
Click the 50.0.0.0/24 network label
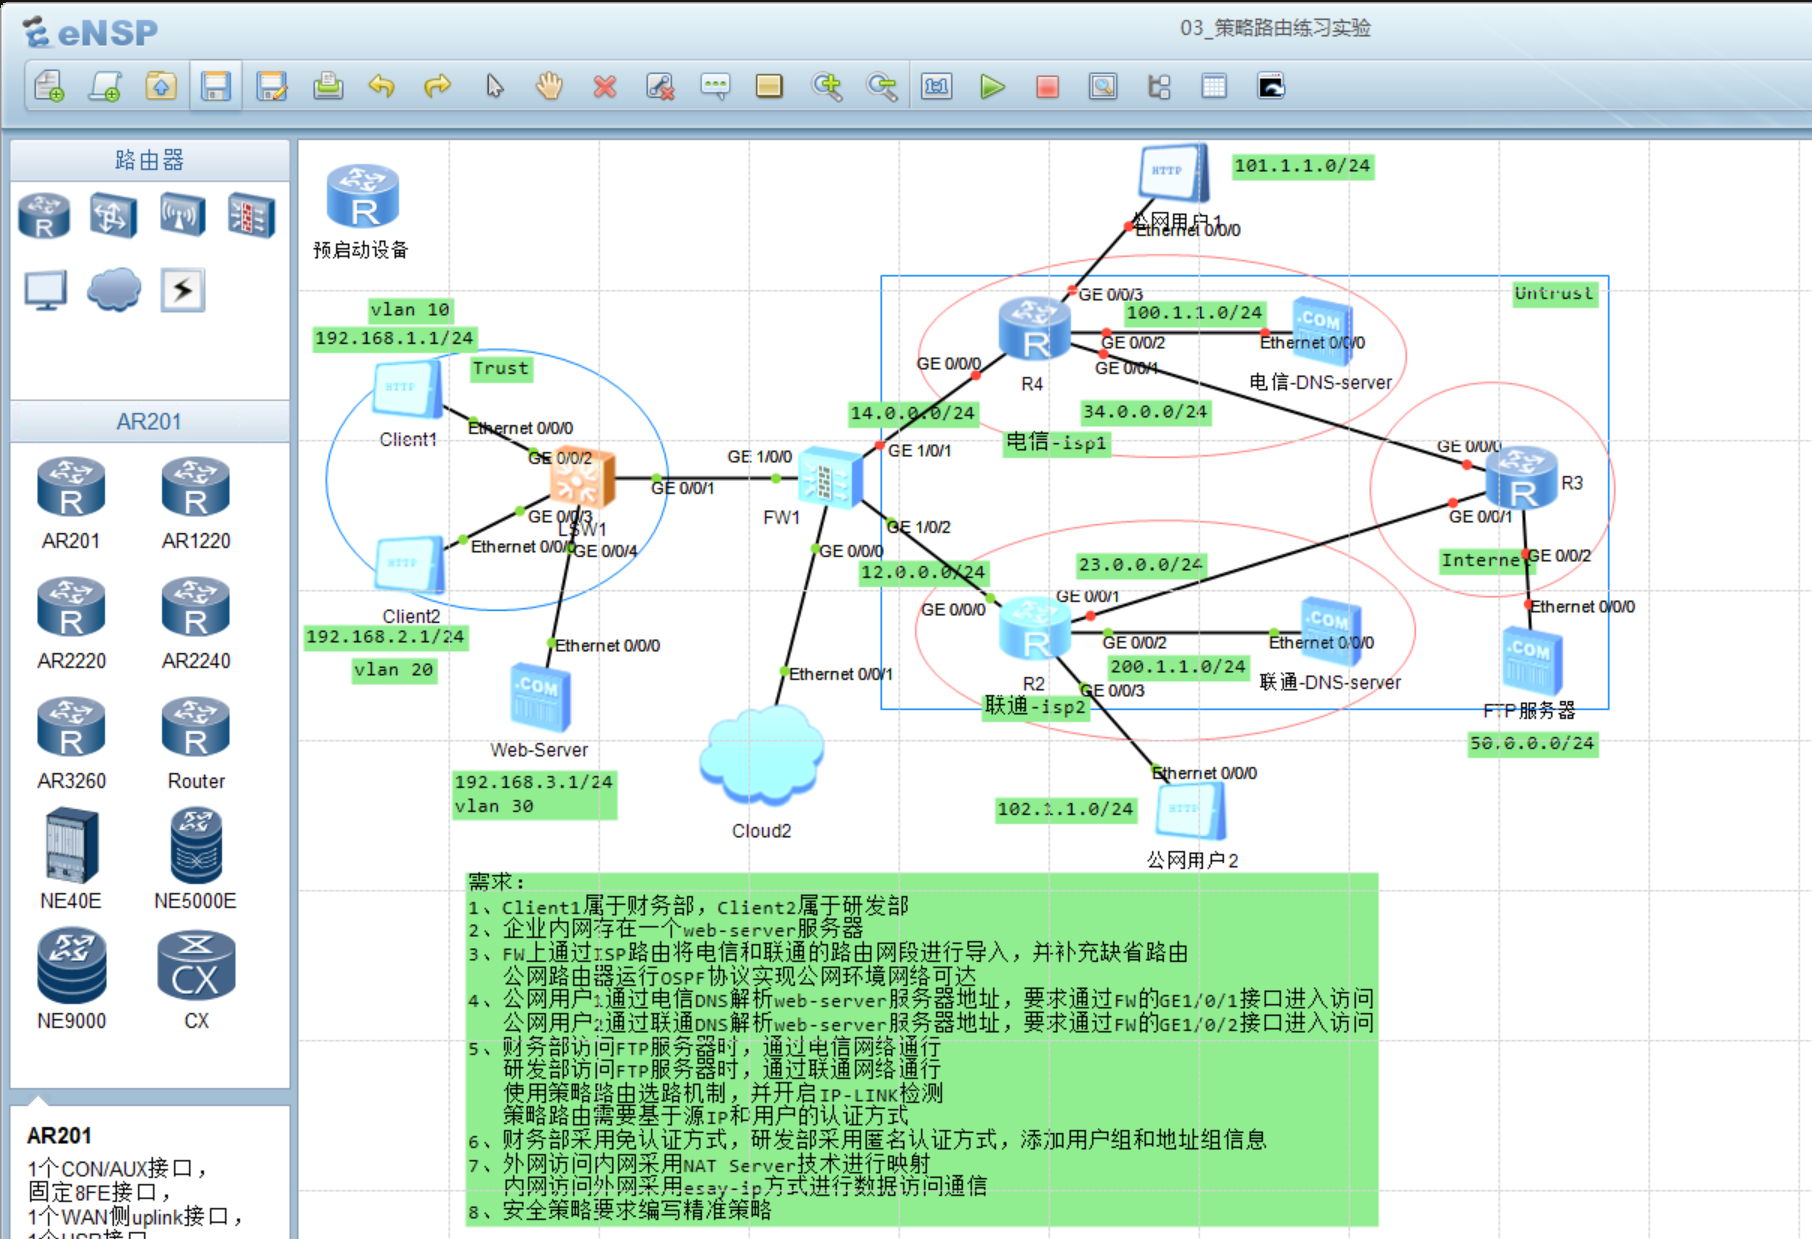tap(1532, 744)
